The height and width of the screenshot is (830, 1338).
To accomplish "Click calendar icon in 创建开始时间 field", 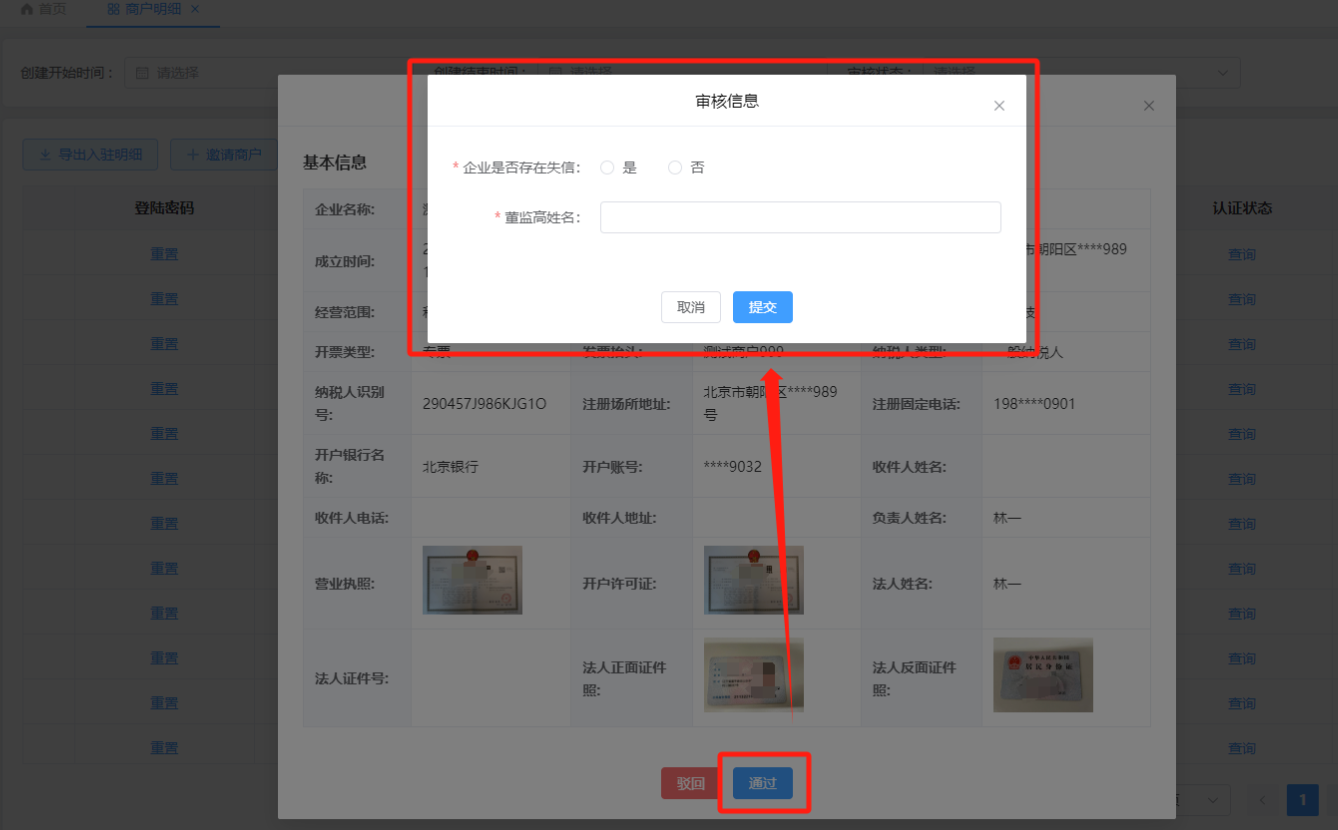I will (x=142, y=73).
